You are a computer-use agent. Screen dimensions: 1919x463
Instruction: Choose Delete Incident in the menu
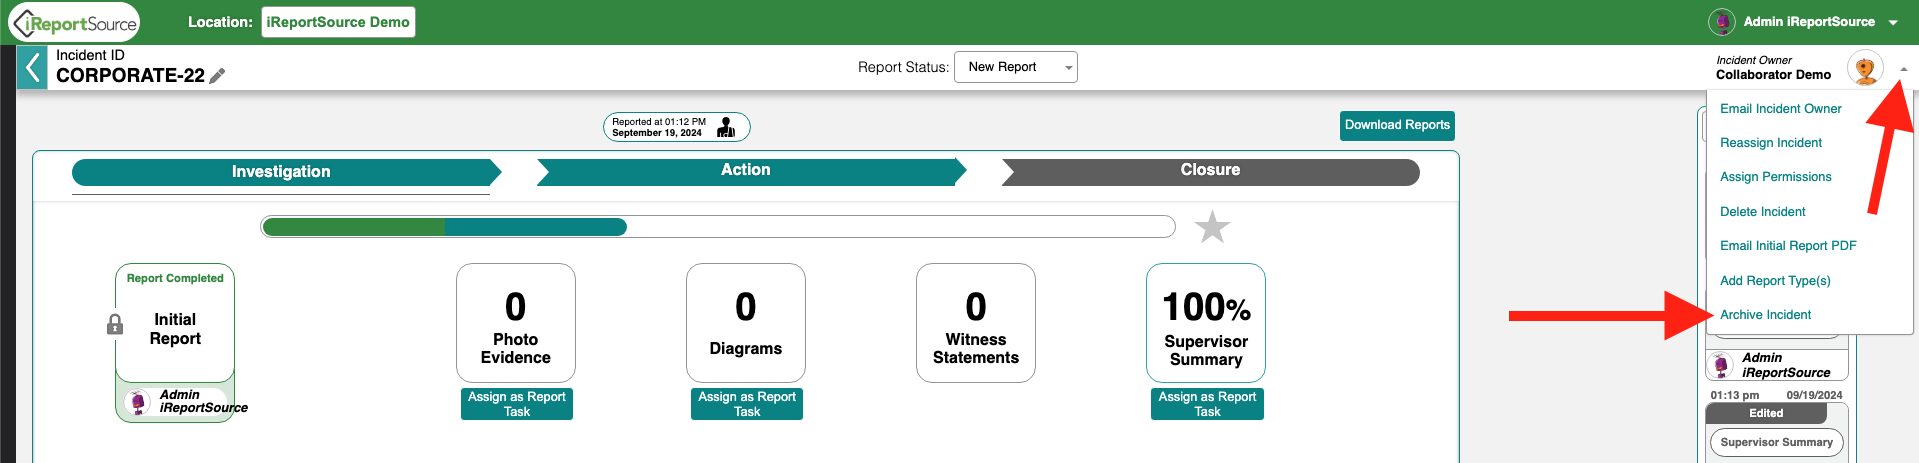click(x=1762, y=212)
